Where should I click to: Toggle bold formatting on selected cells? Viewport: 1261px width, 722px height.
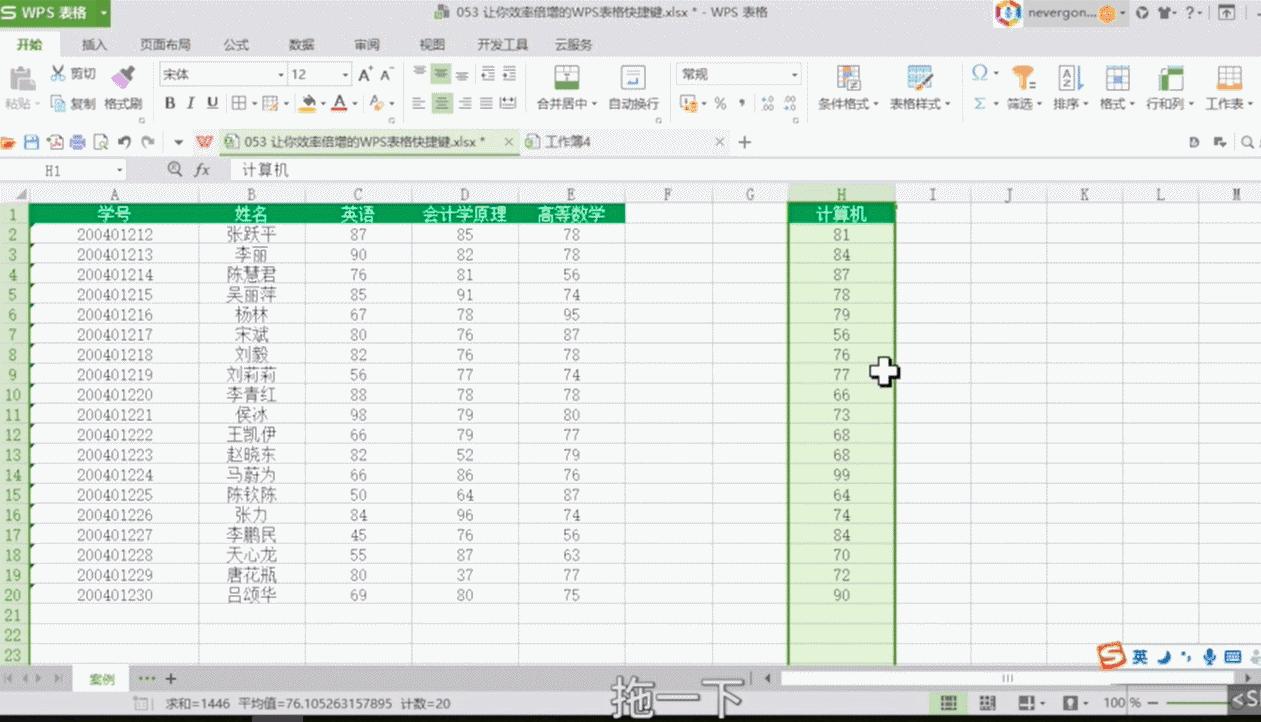(x=171, y=101)
